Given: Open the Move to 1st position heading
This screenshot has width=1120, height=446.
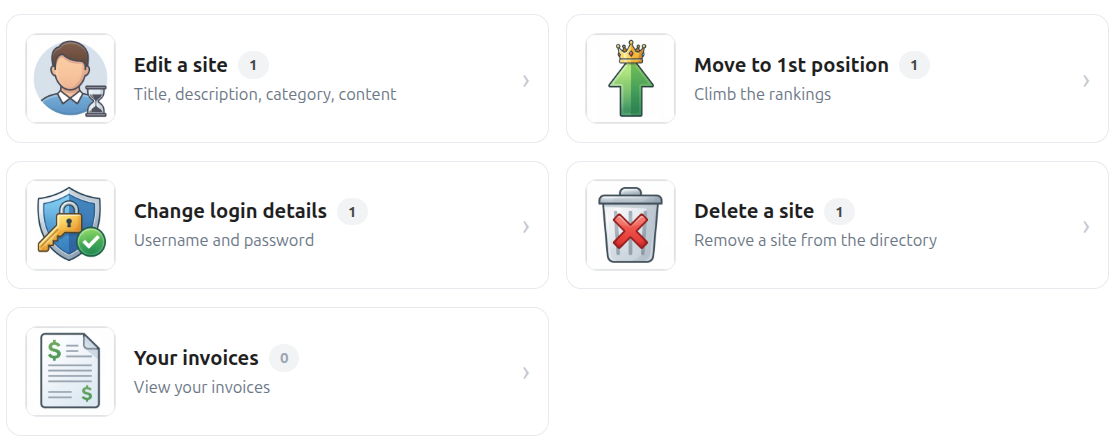Looking at the screenshot, I should pos(791,65).
